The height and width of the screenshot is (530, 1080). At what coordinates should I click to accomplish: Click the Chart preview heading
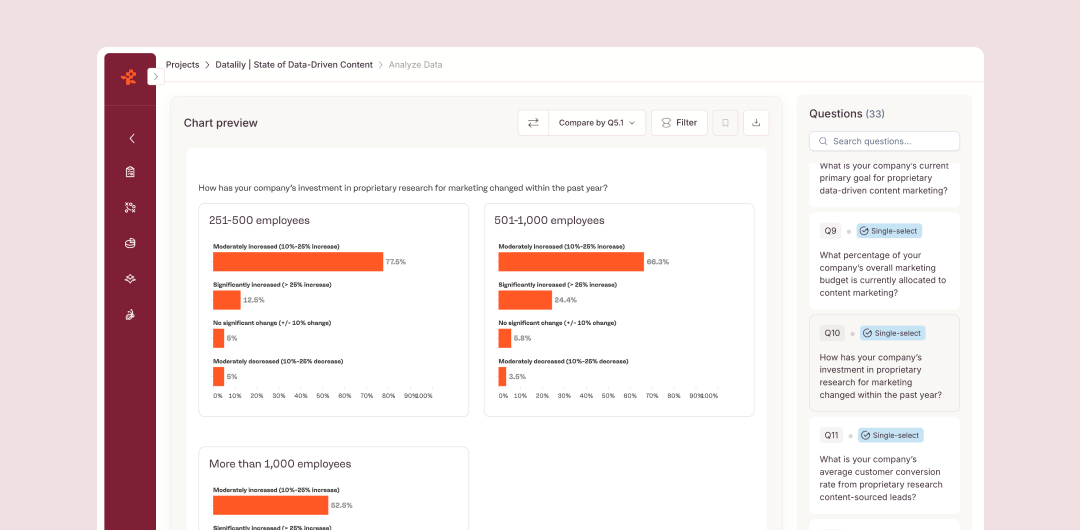point(220,123)
